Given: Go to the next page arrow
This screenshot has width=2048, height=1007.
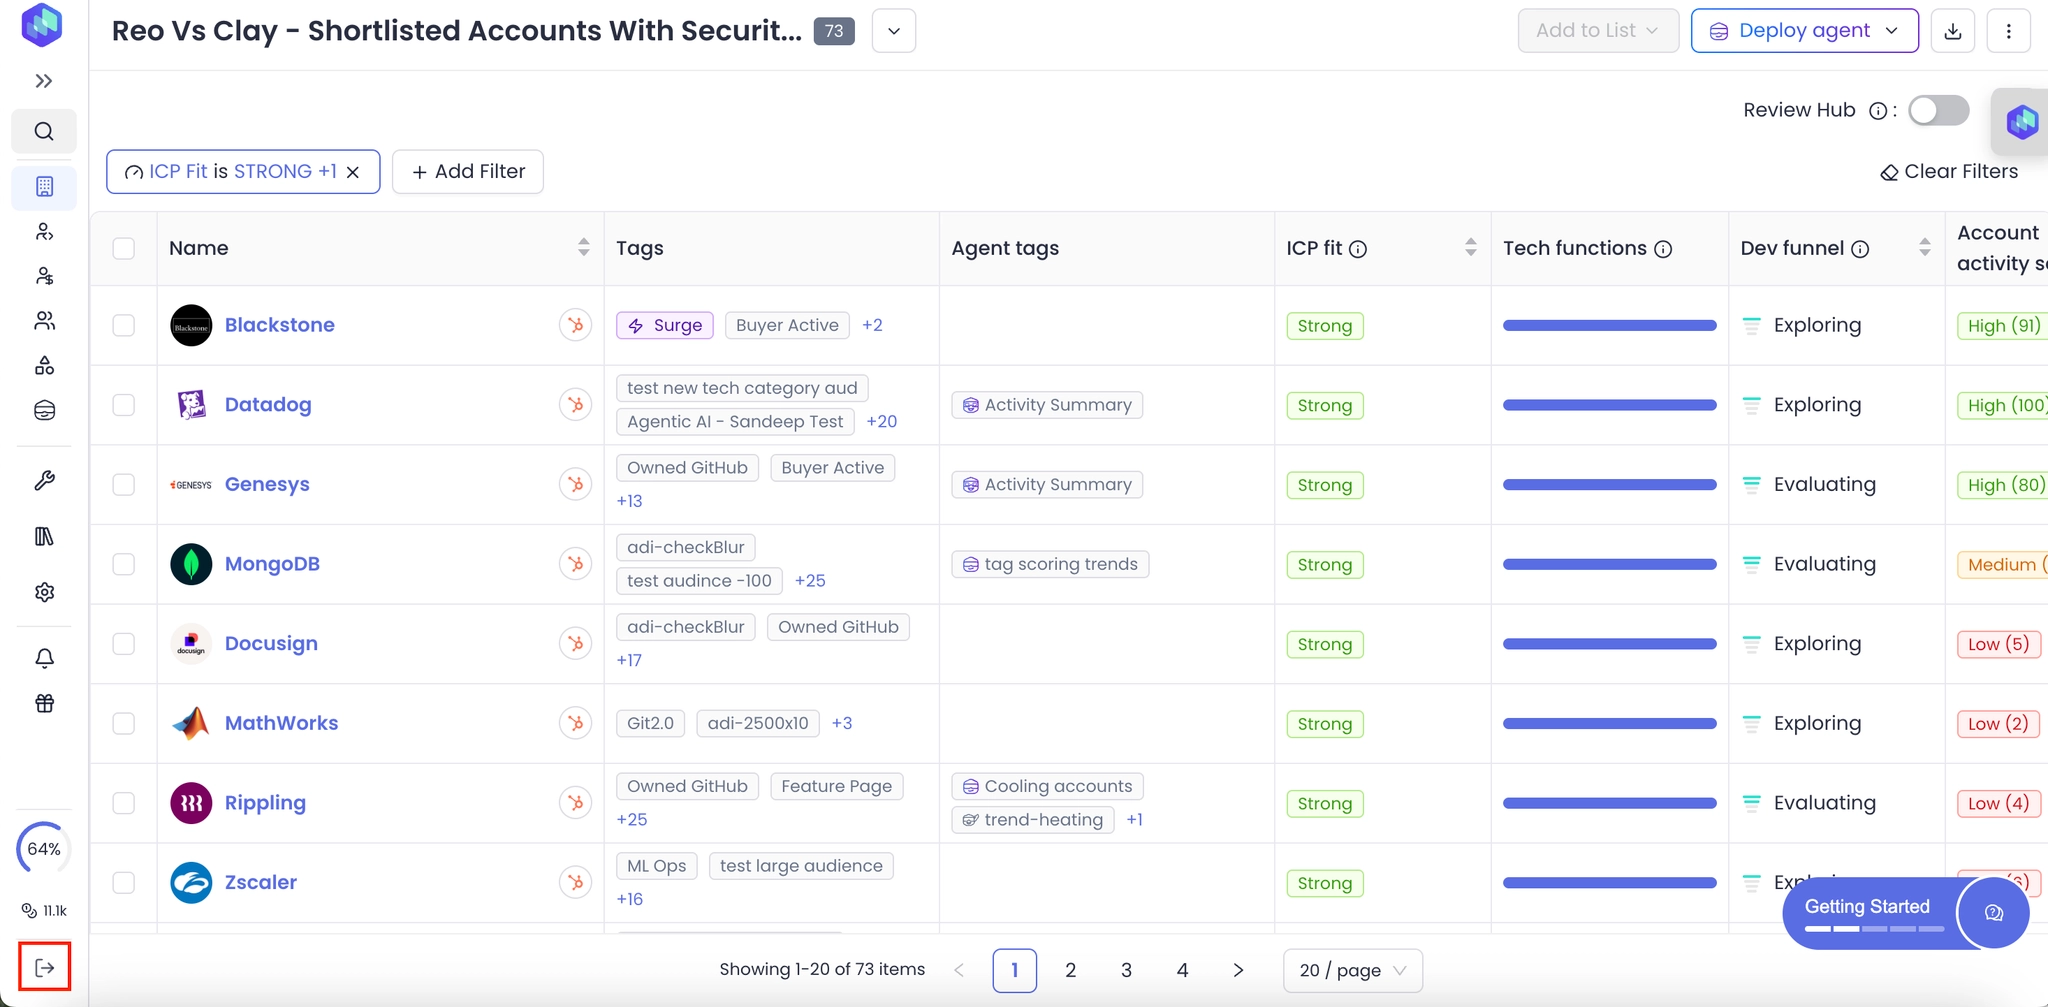Looking at the screenshot, I should [x=1238, y=970].
